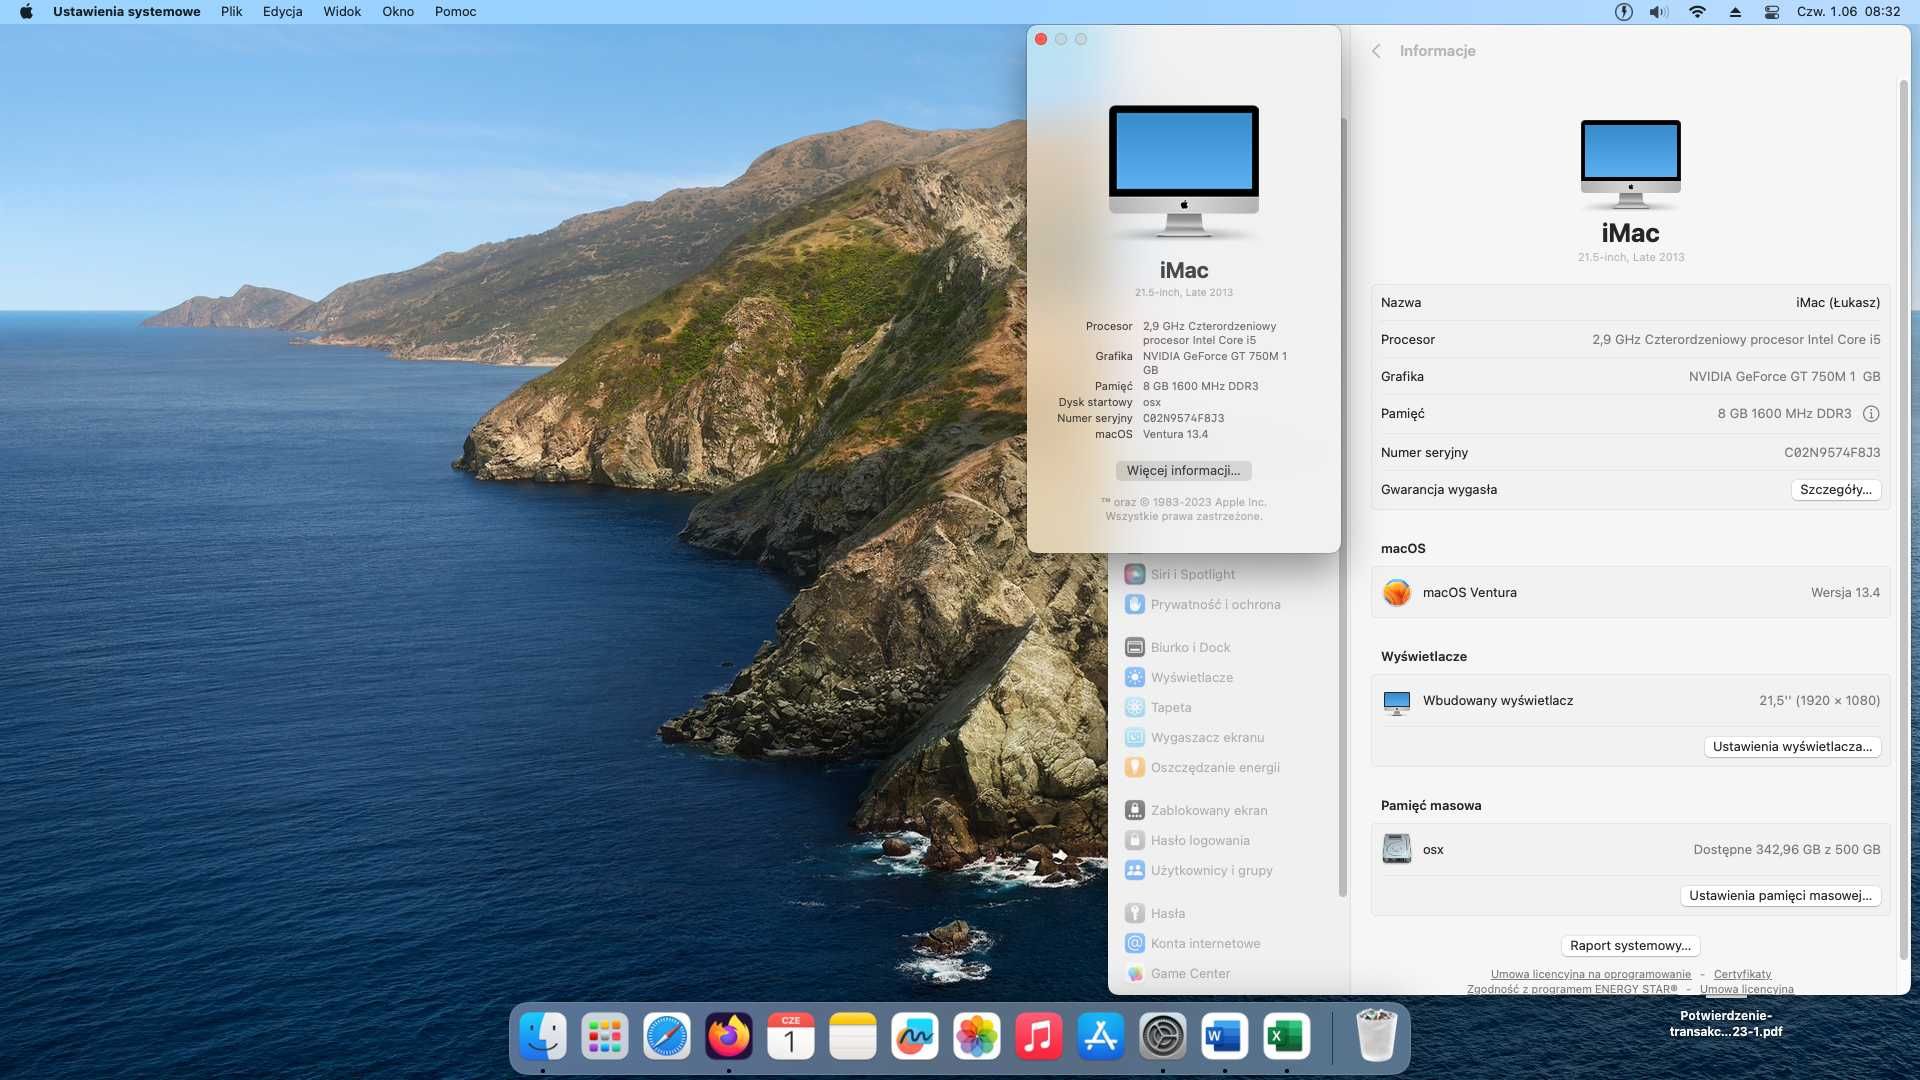The width and height of the screenshot is (1920, 1080).
Task: Open Ustawienia systemowe menu
Action: pyautogui.click(x=126, y=12)
